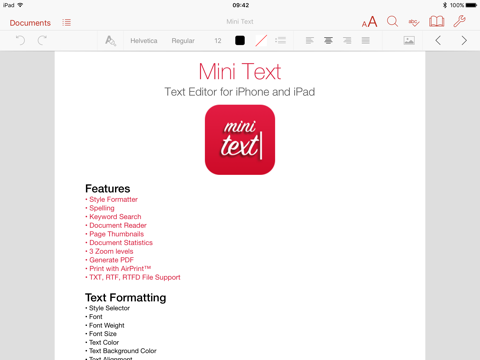Open the document reader book icon

click(436, 22)
